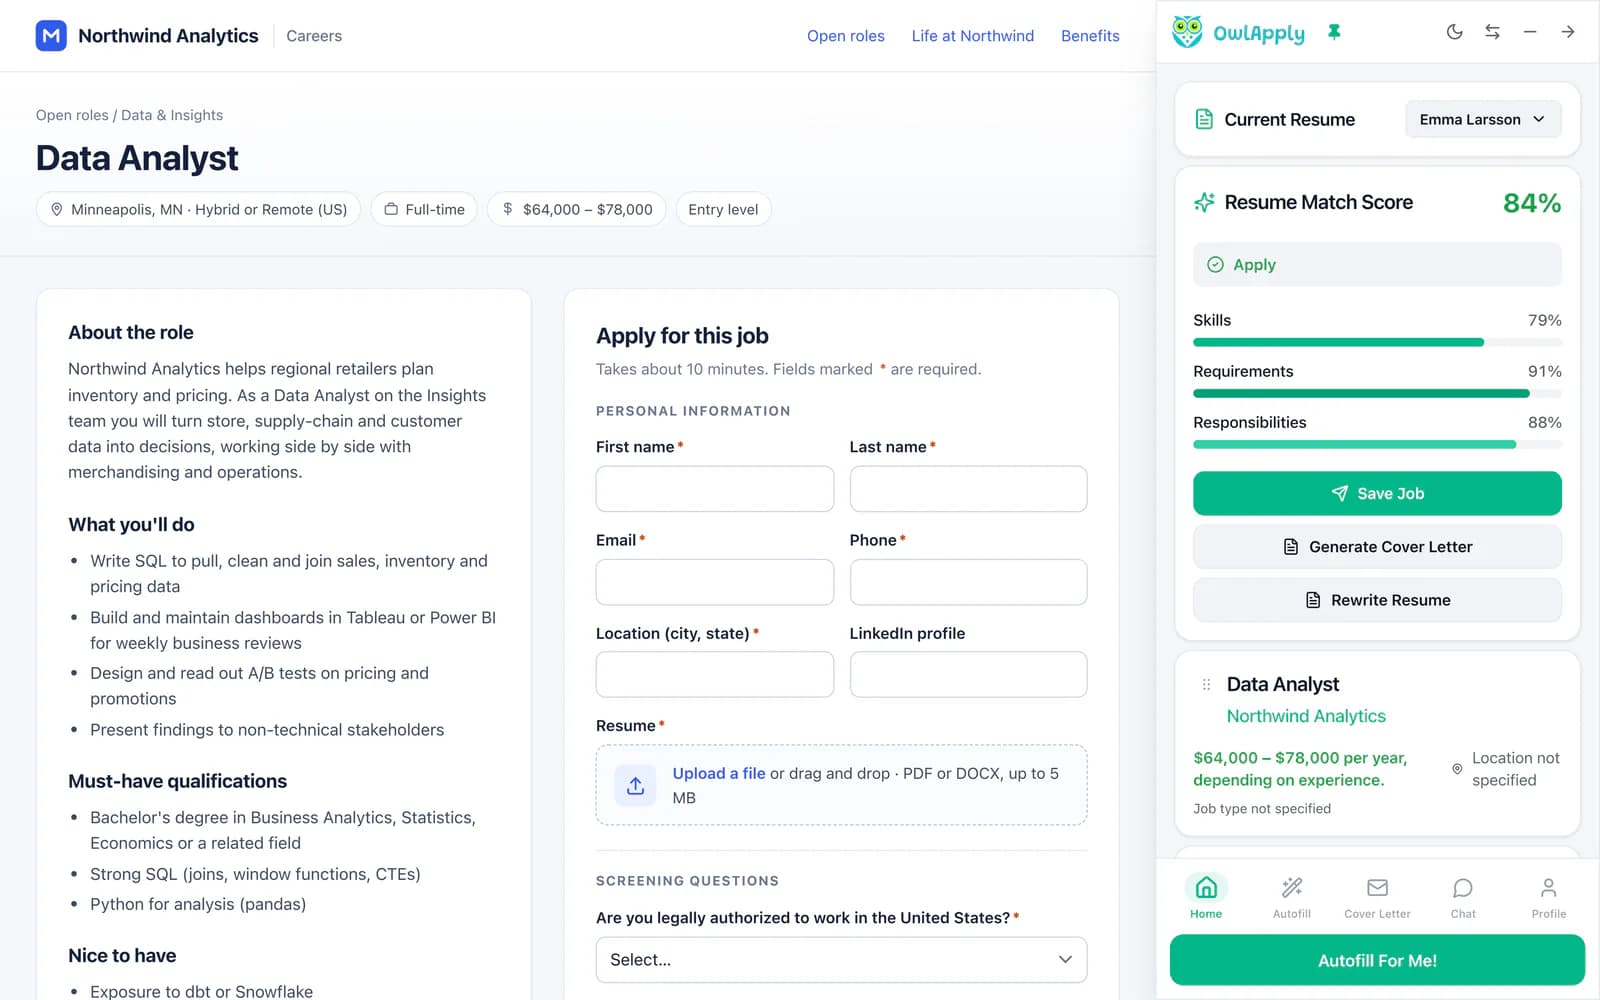Click the drag handle beside Data Analyst card
1600x1000 pixels.
click(x=1206, y=685)
